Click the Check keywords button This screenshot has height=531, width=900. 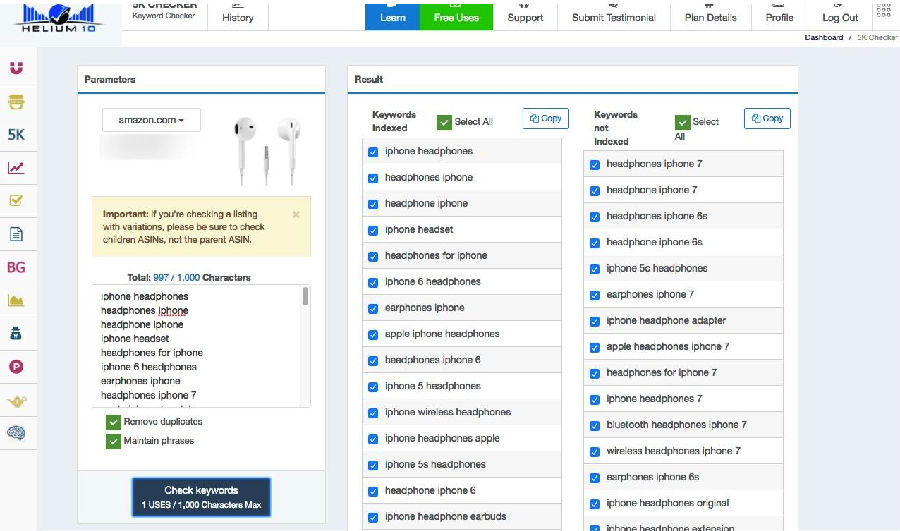pos(201,497)
